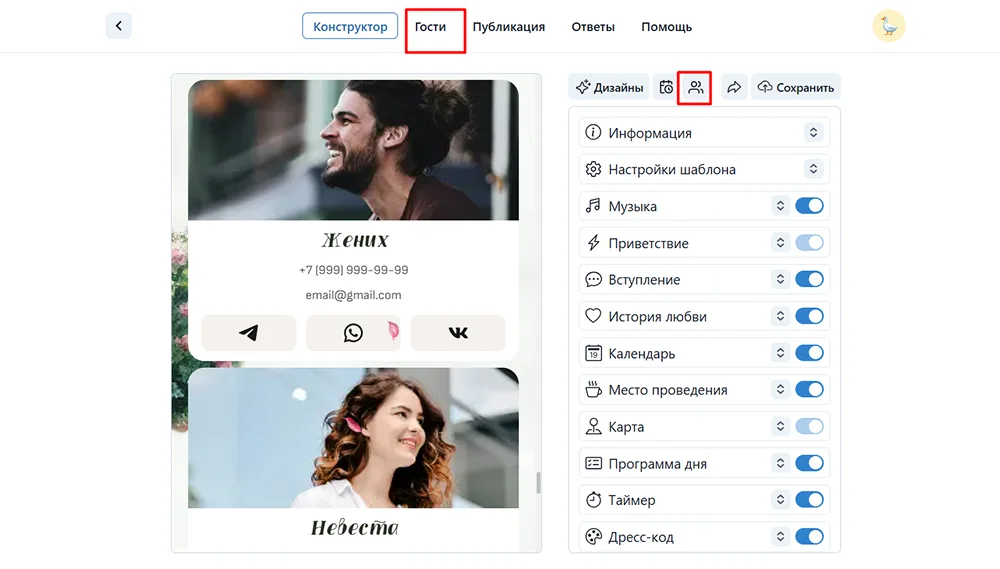This screenshot has width=1000, height=569.
Task: Toggle the Музыка switch off
Action: point(809,206)
